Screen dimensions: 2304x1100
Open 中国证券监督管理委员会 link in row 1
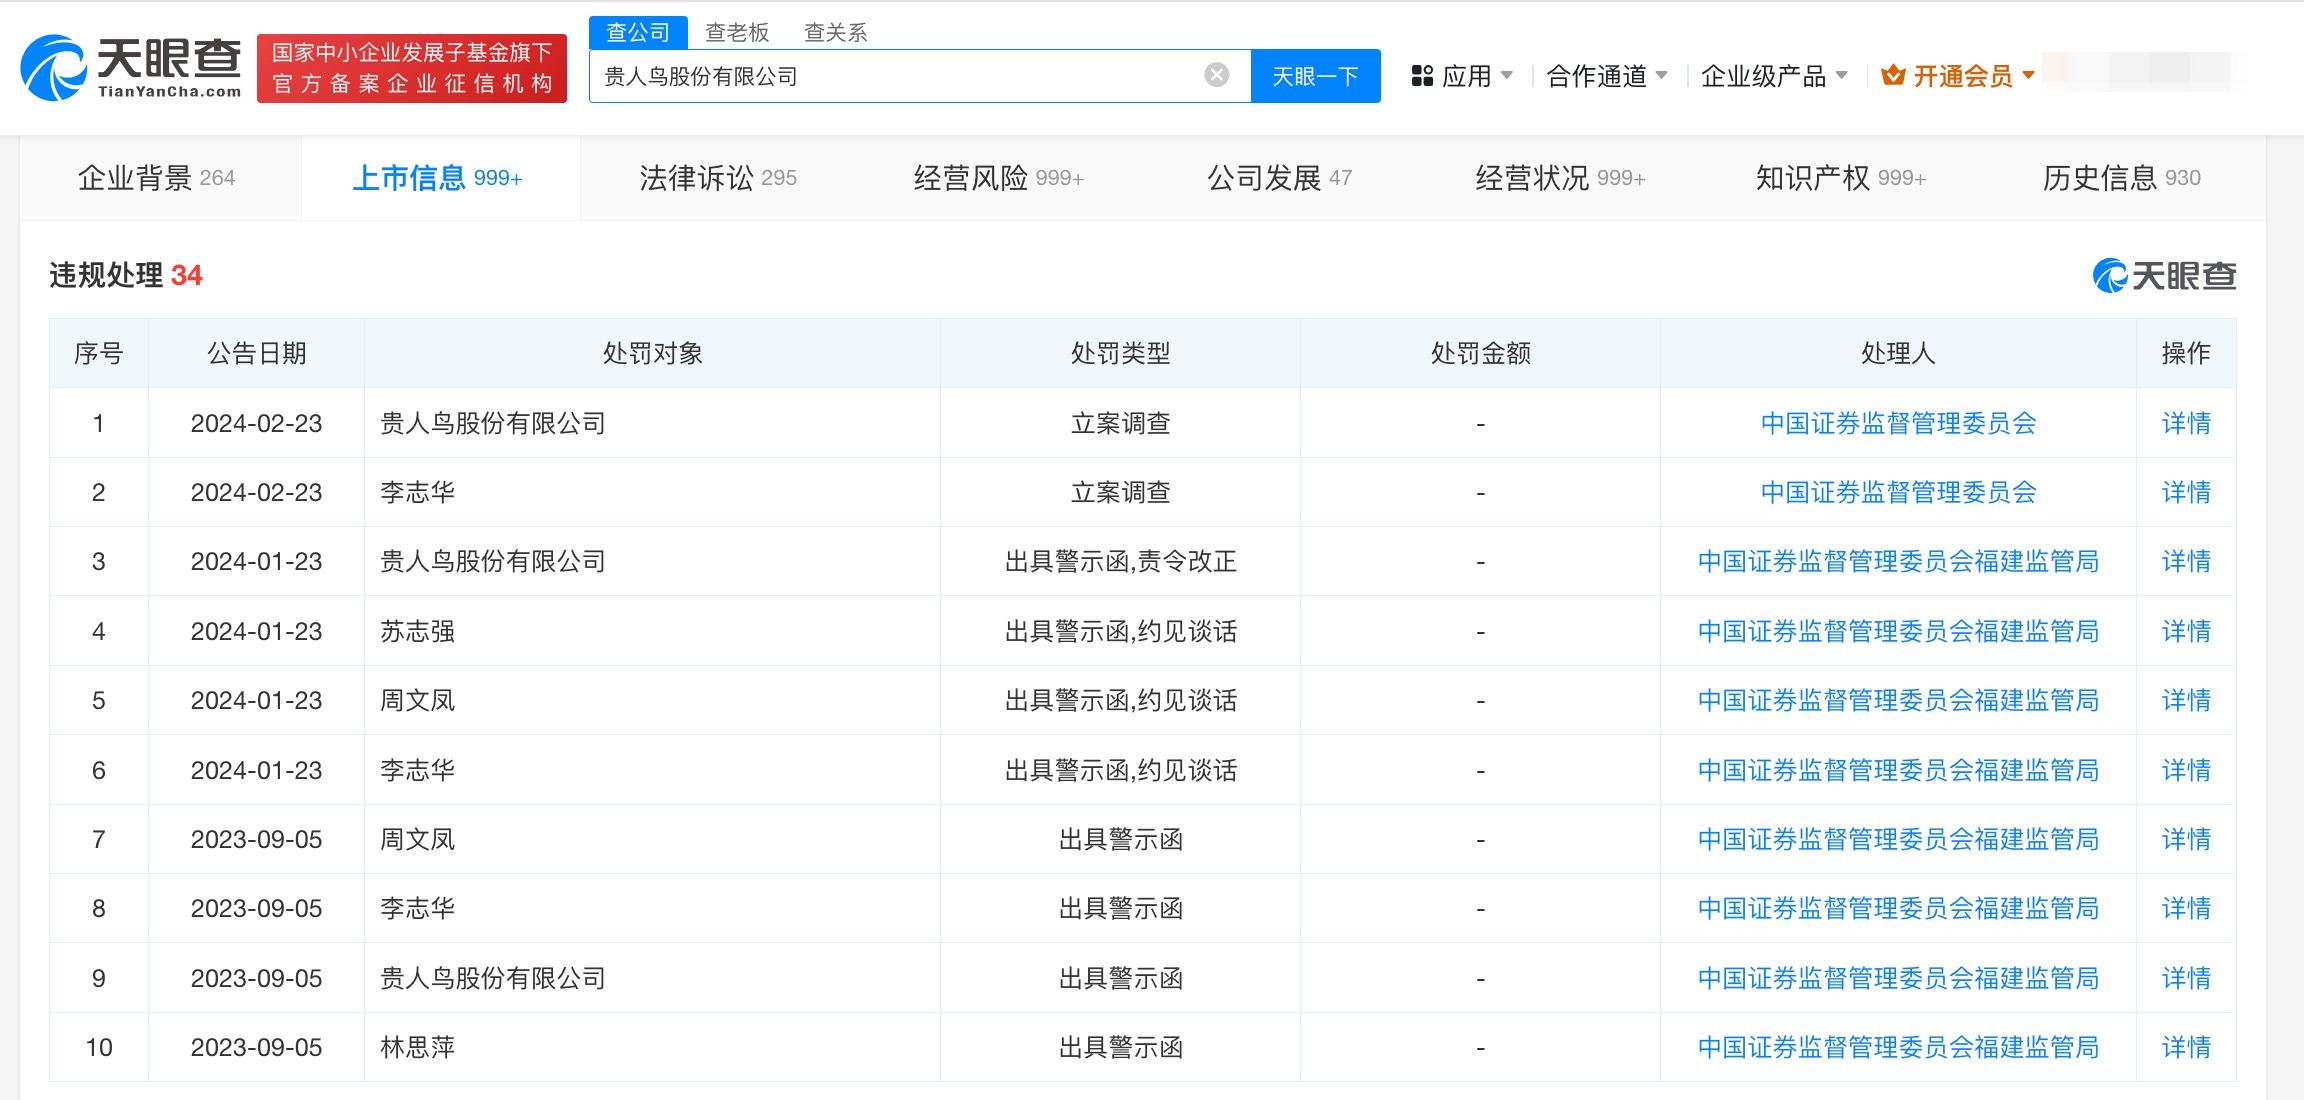pos(1898,423)
